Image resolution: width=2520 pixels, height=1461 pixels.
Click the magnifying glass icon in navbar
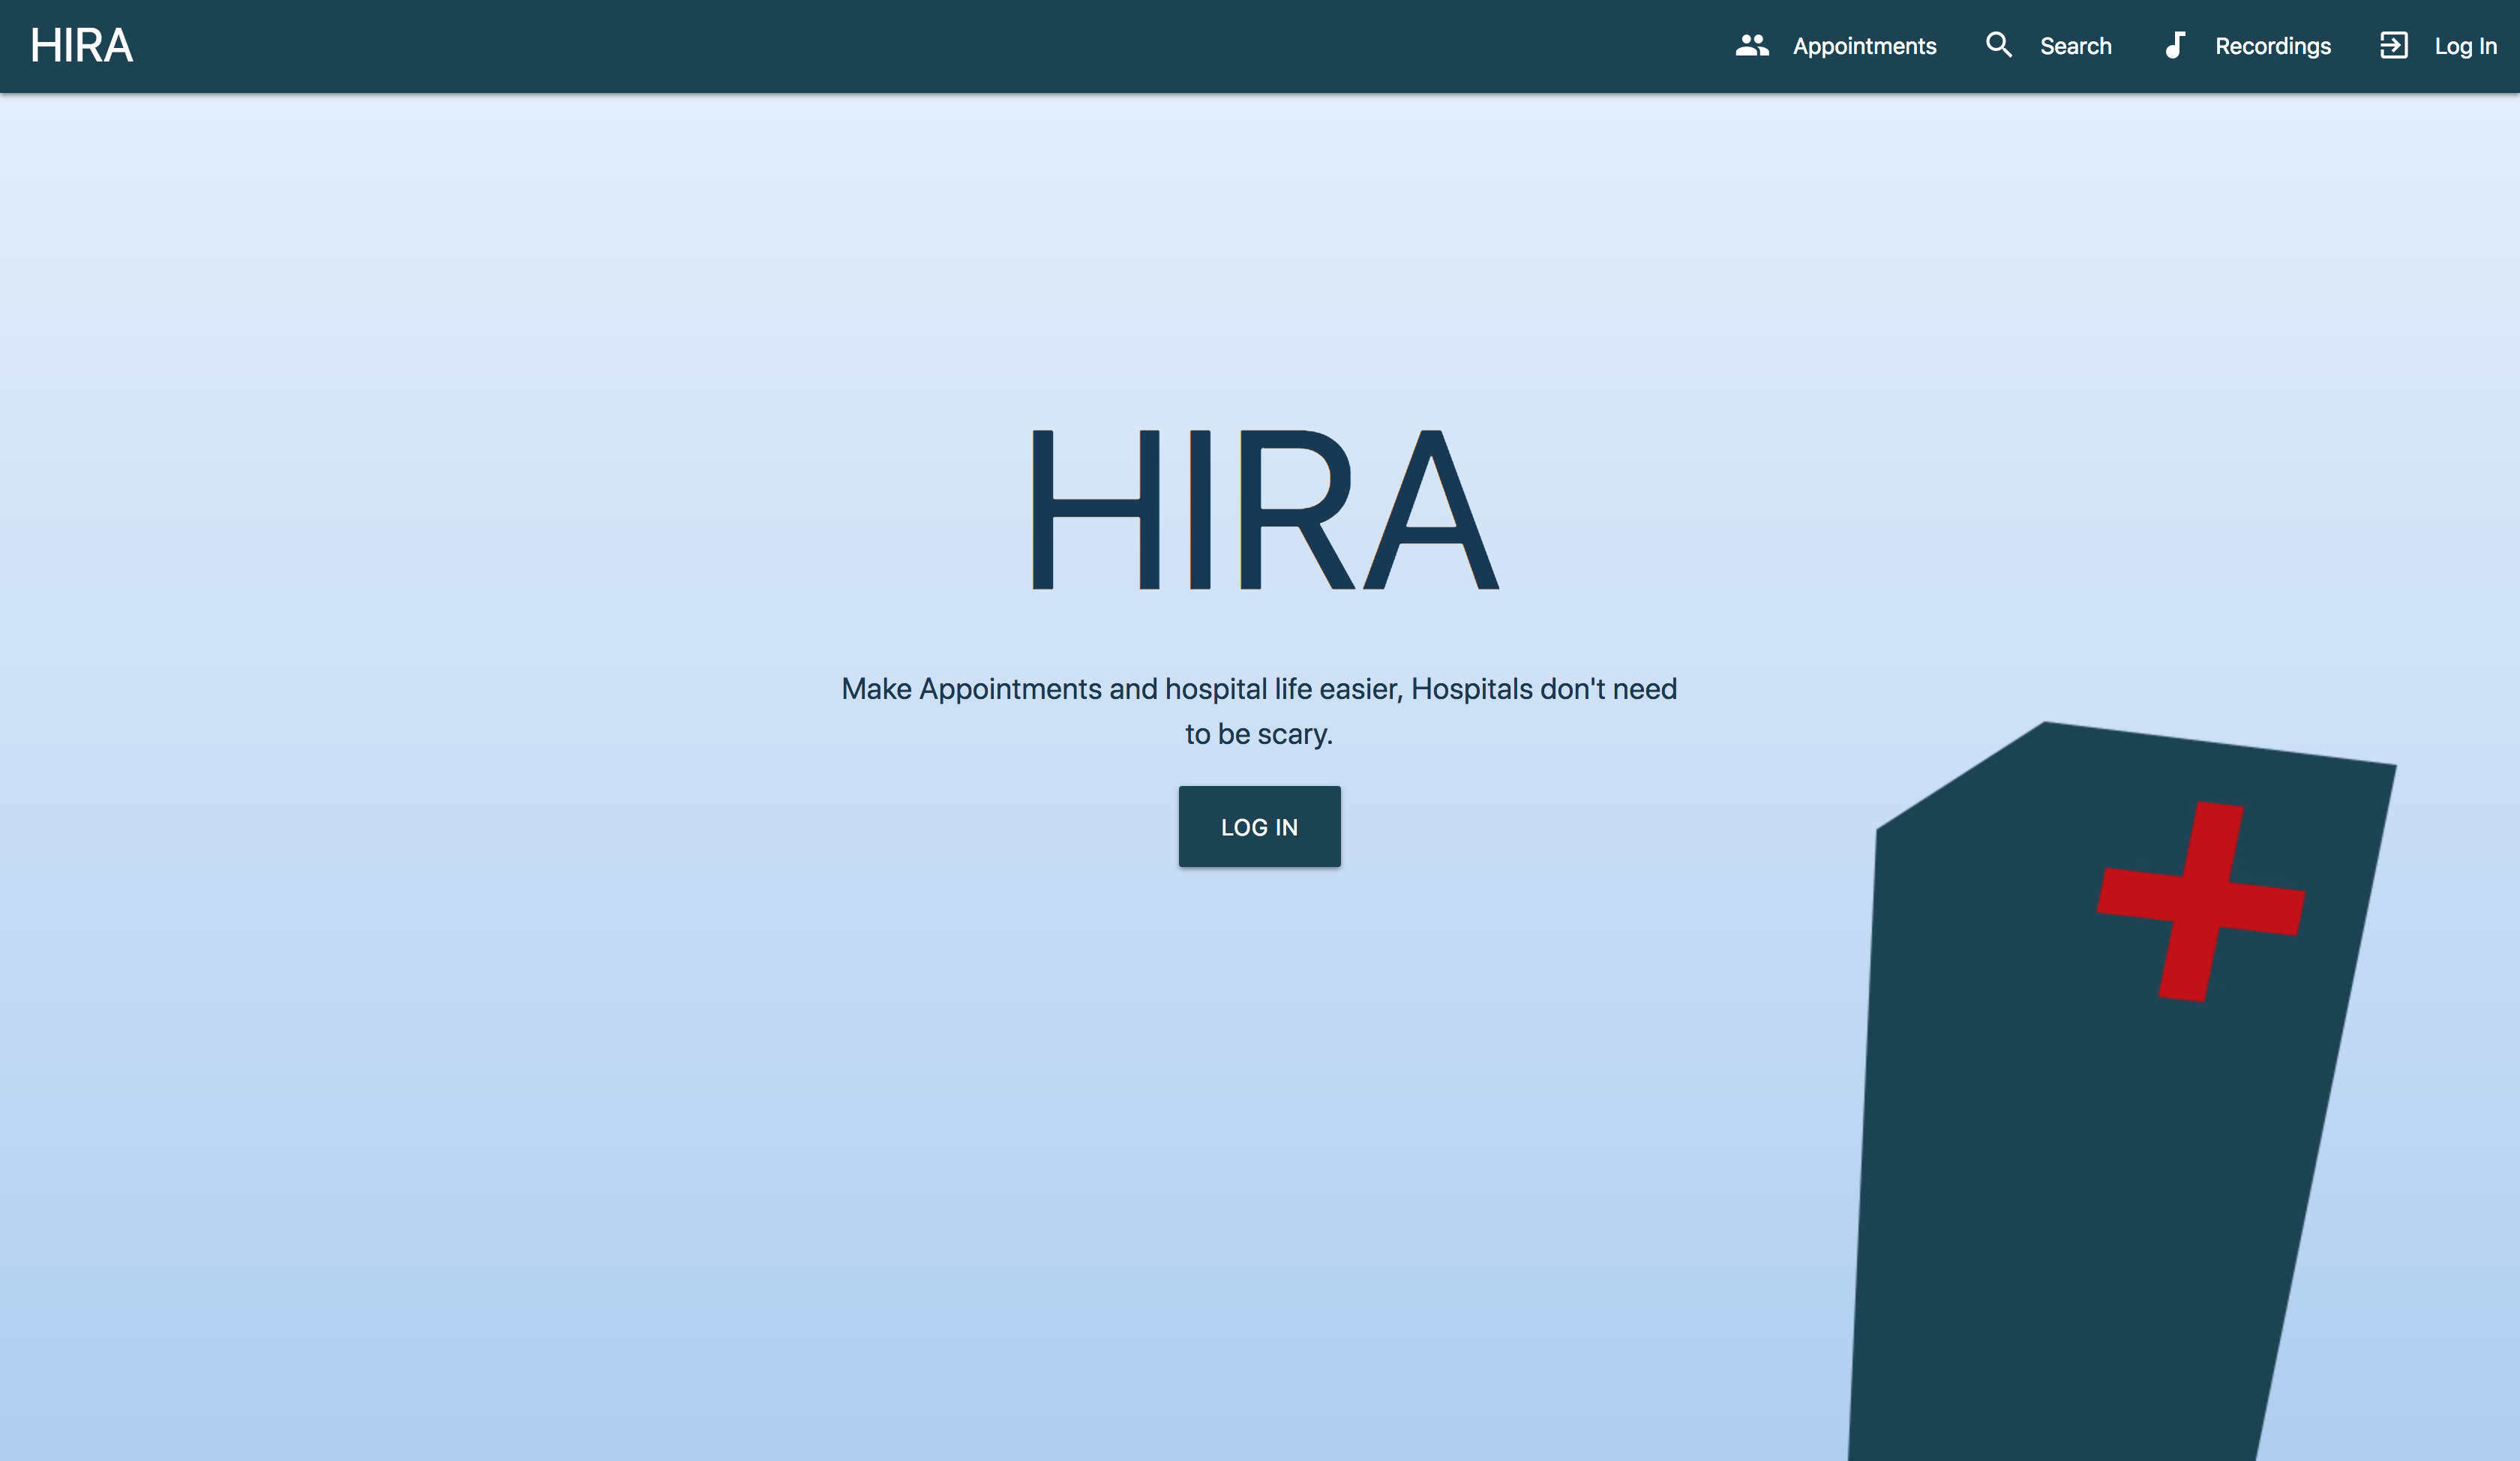1998,46
